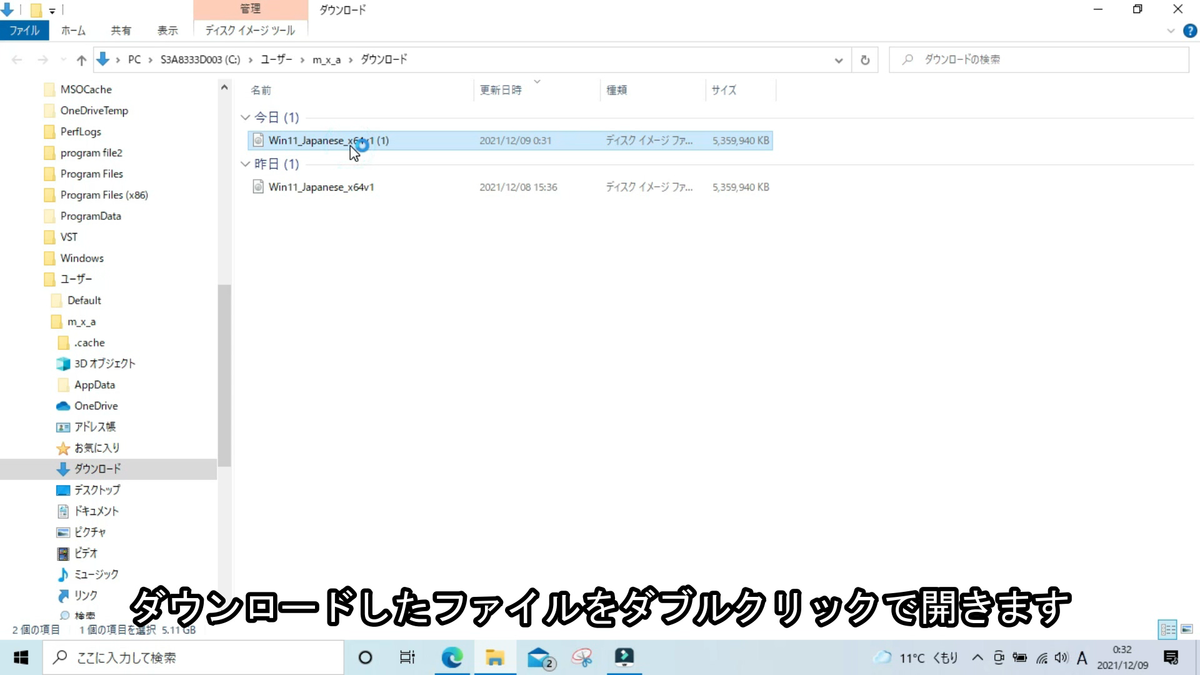This screenshot has width=1200, height=675.
Task: Show hidden system tray icons chevron
Action: (x=977, y=658)
